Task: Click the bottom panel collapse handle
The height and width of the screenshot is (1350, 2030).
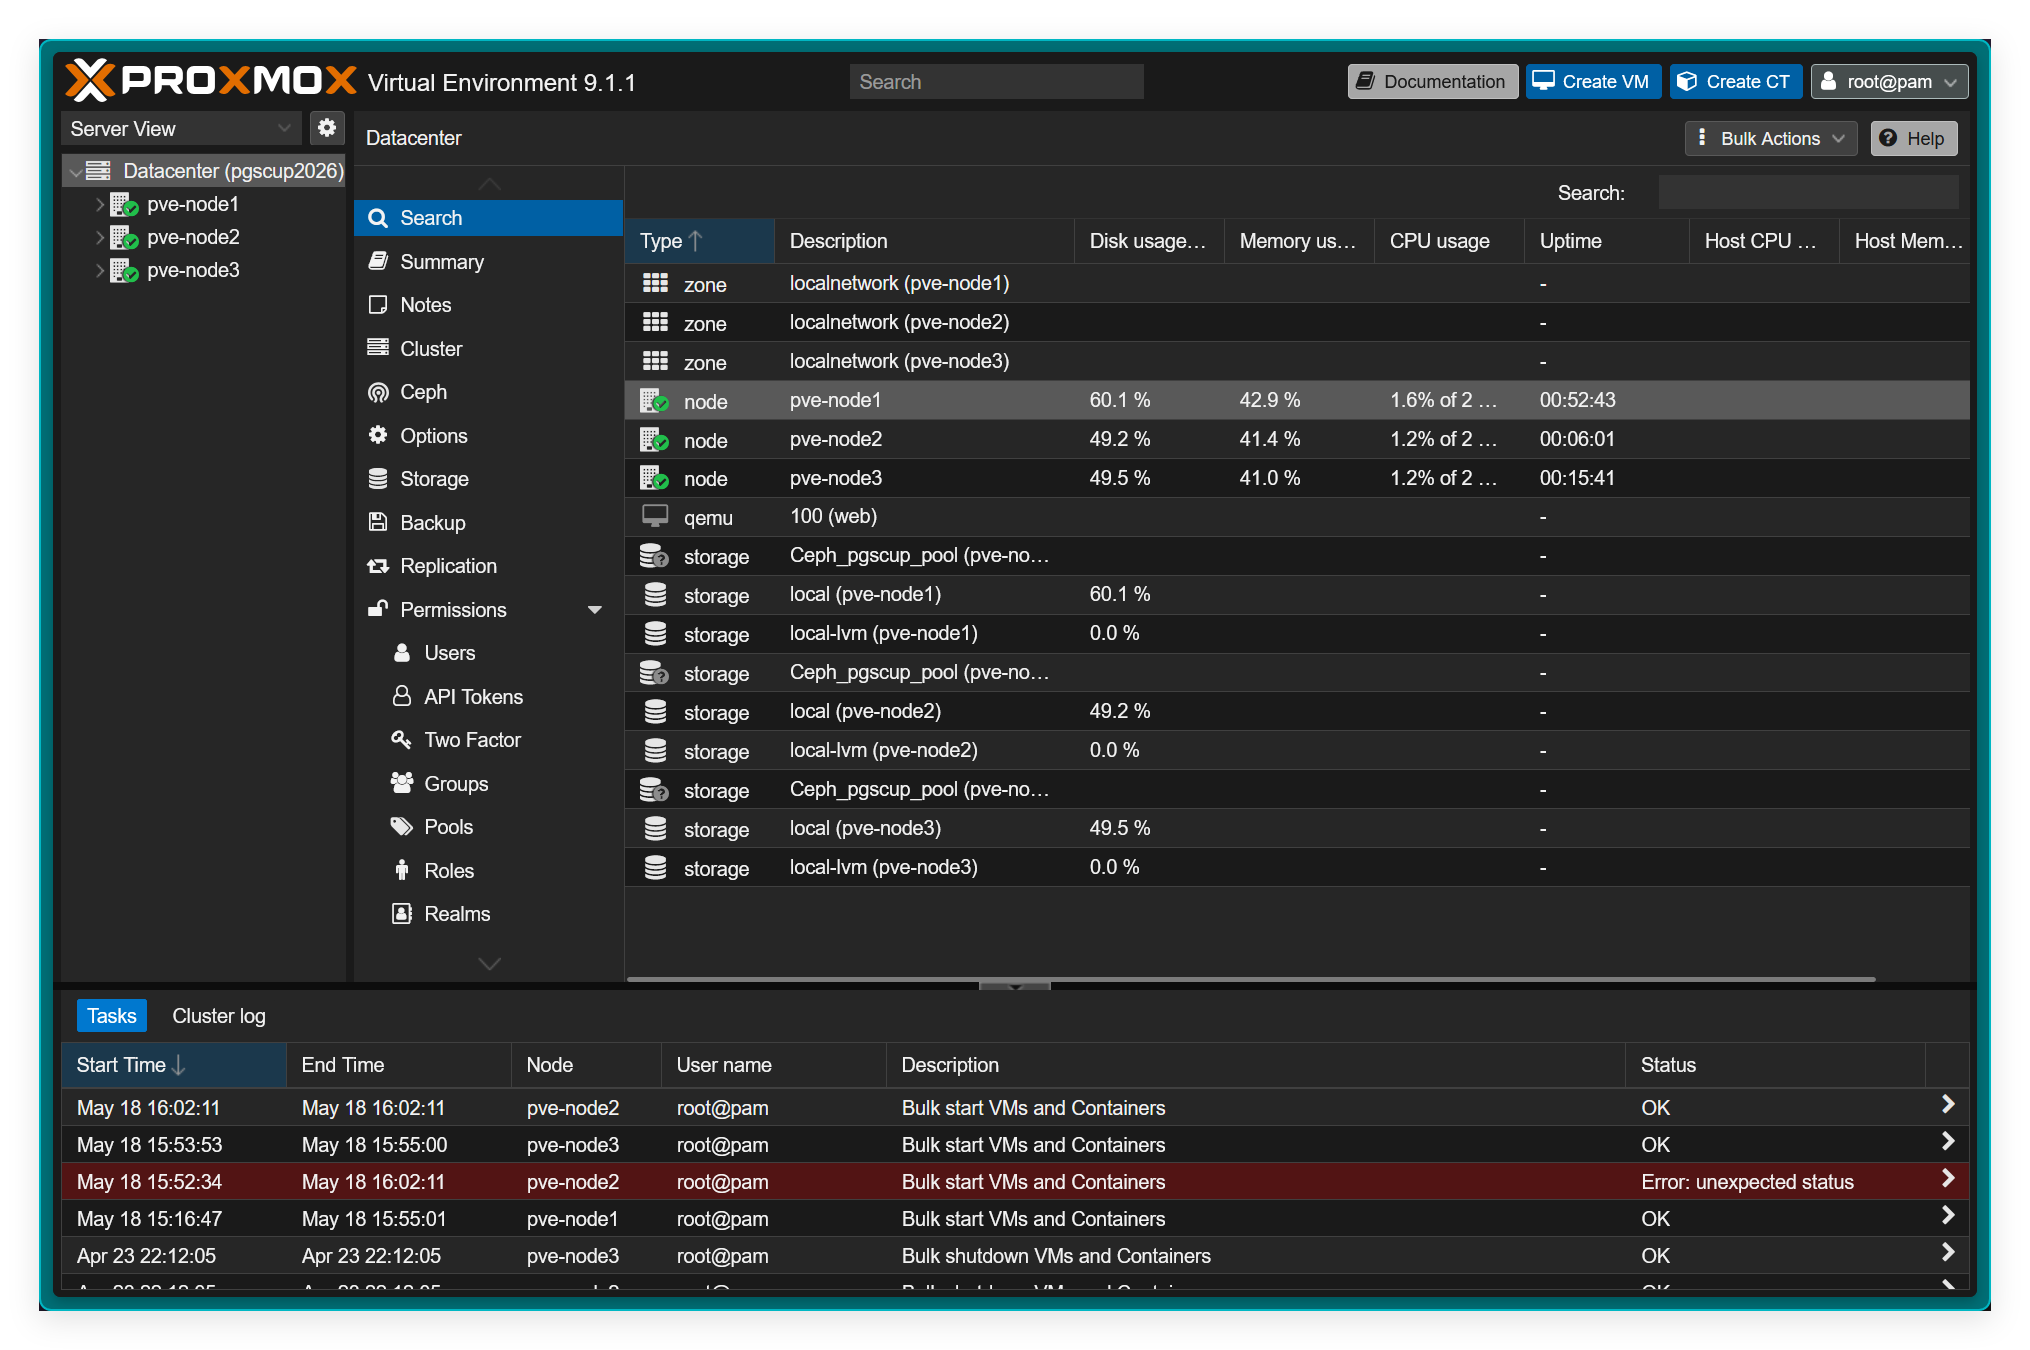Action: tap(1015, 986)
